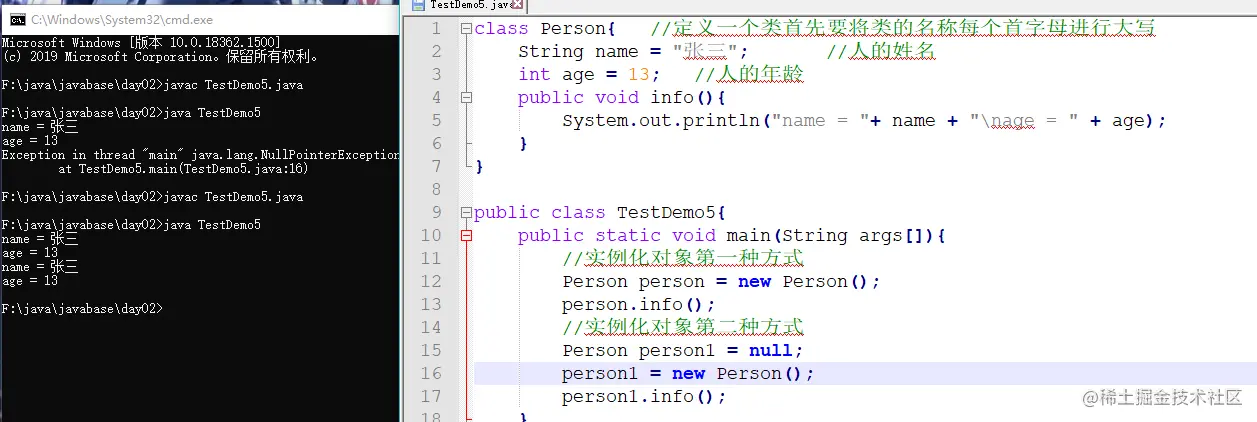Image resolution: width=1257 pixels, height=422 pixels.
Task: Click the '(c) 2019 Microsoft Corporation' line
Action: pyautogui.click(x=162, y=57)
